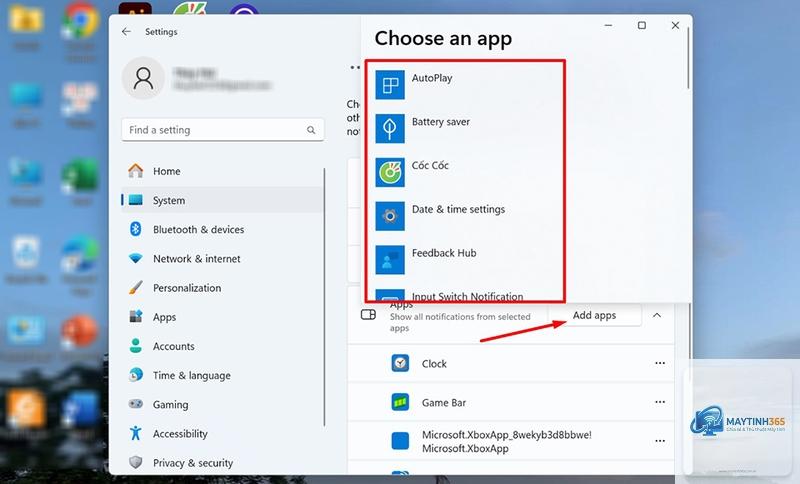Viewport: 800px width, 484px height.
Task: Open Google Chrome on the desktop
Action: [80, 20]
